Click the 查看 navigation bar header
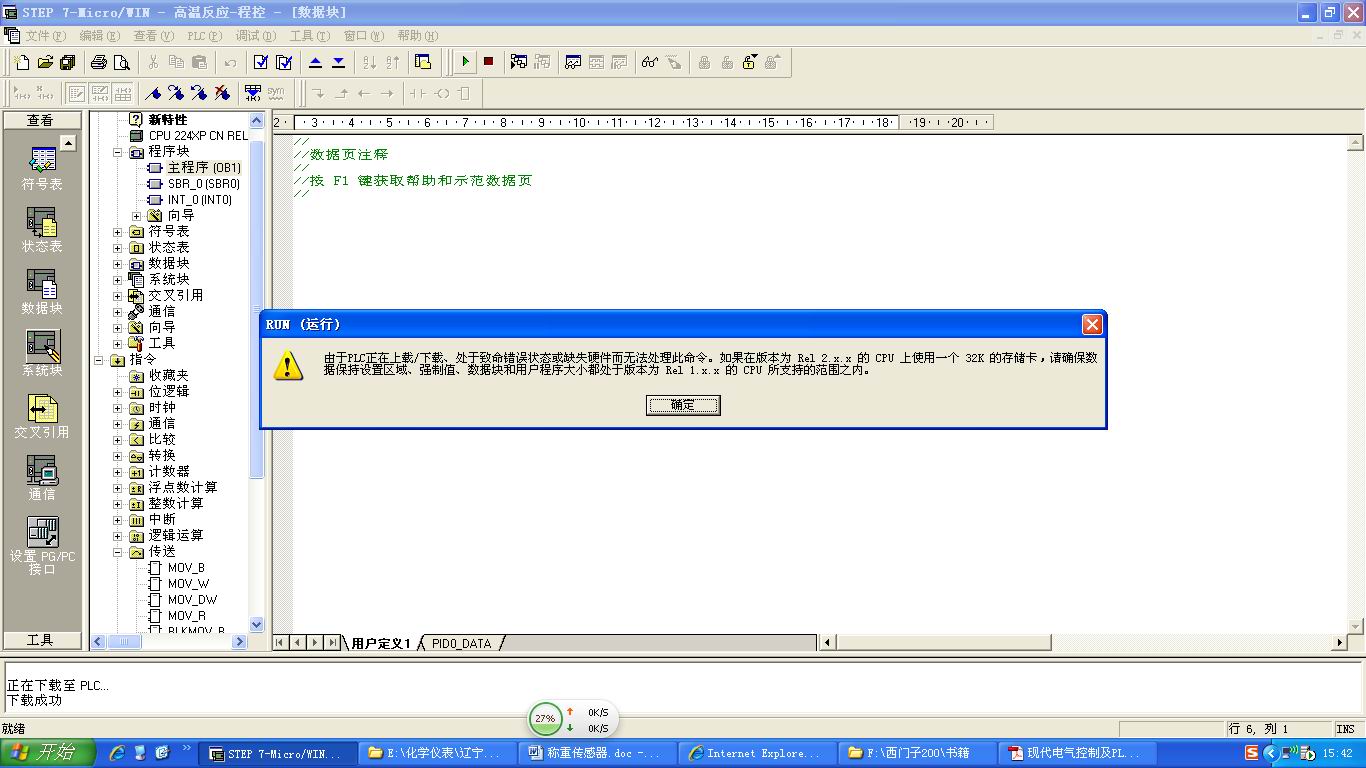 point(41,120)
